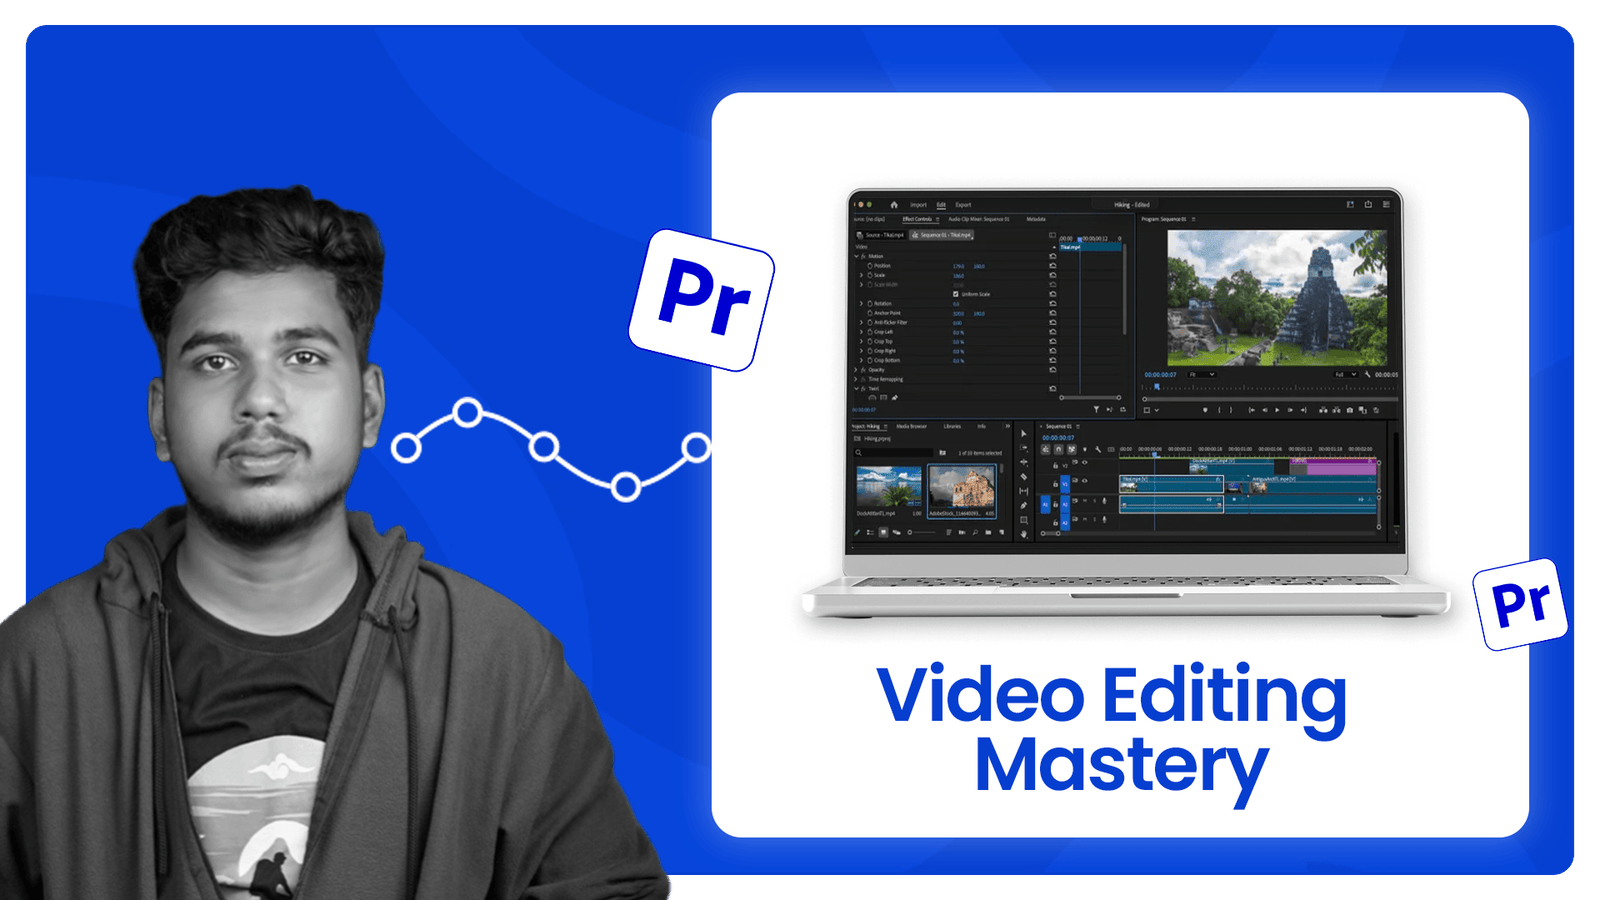Toggle Snap in timeline magnet icon

pos(1058,449)
